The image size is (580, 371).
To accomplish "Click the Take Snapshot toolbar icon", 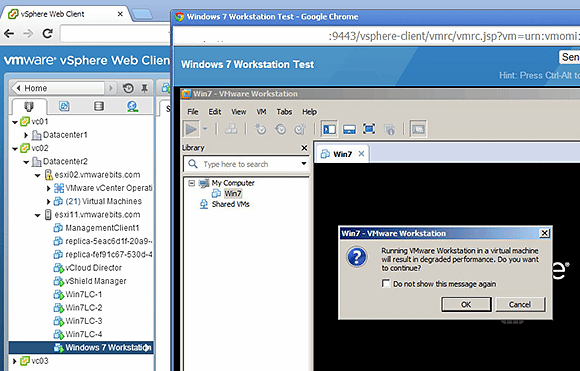I will (261, 129).
